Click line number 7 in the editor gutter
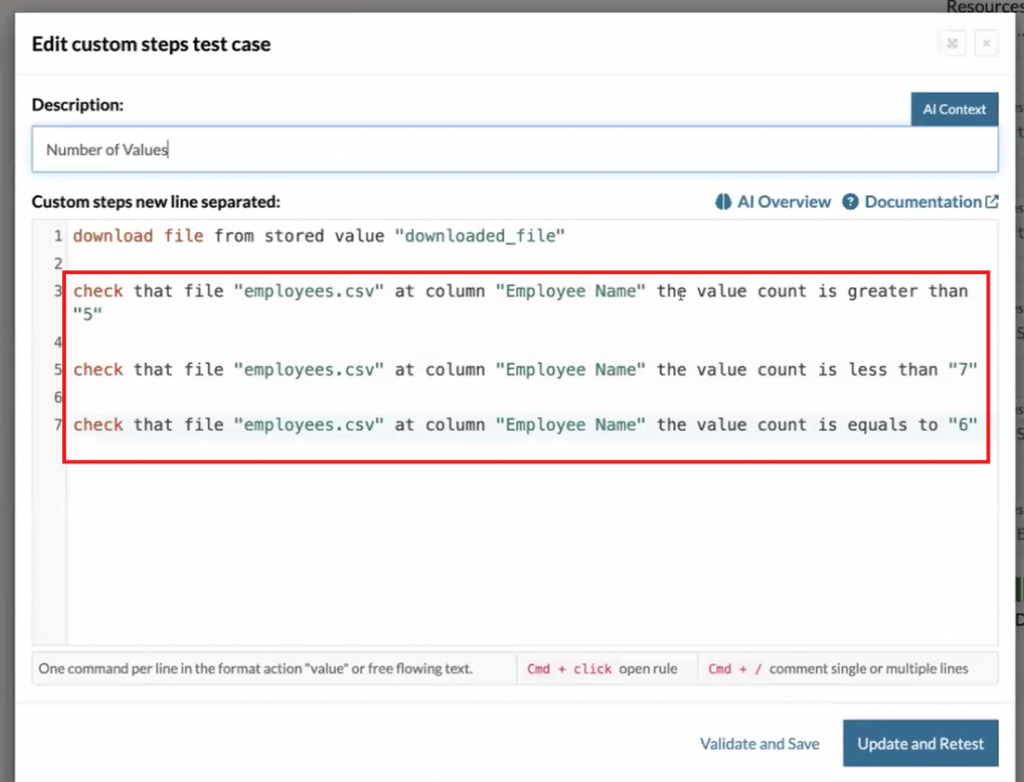The width and height of the screenshot is (1024, 782). pyautogui.click(x=58, y=425)
